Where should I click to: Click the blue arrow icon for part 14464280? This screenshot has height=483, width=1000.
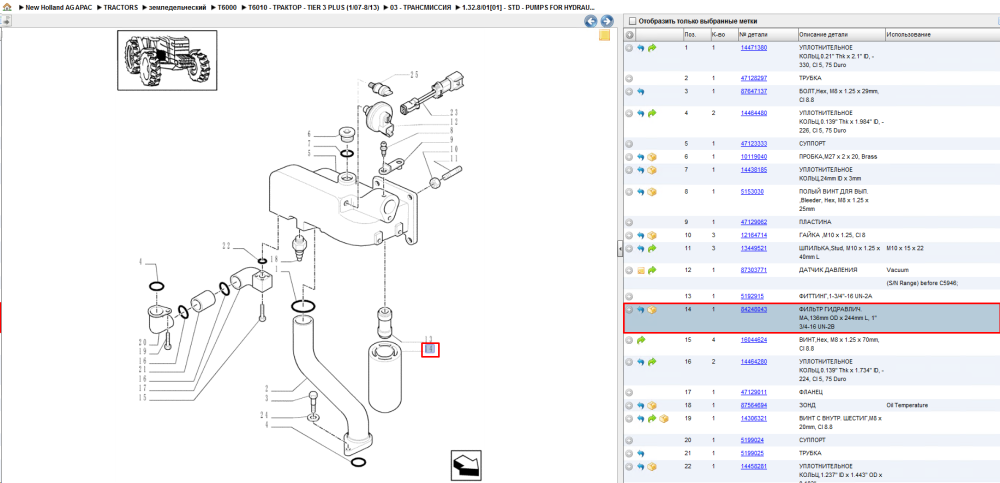[x=641, y=362]
